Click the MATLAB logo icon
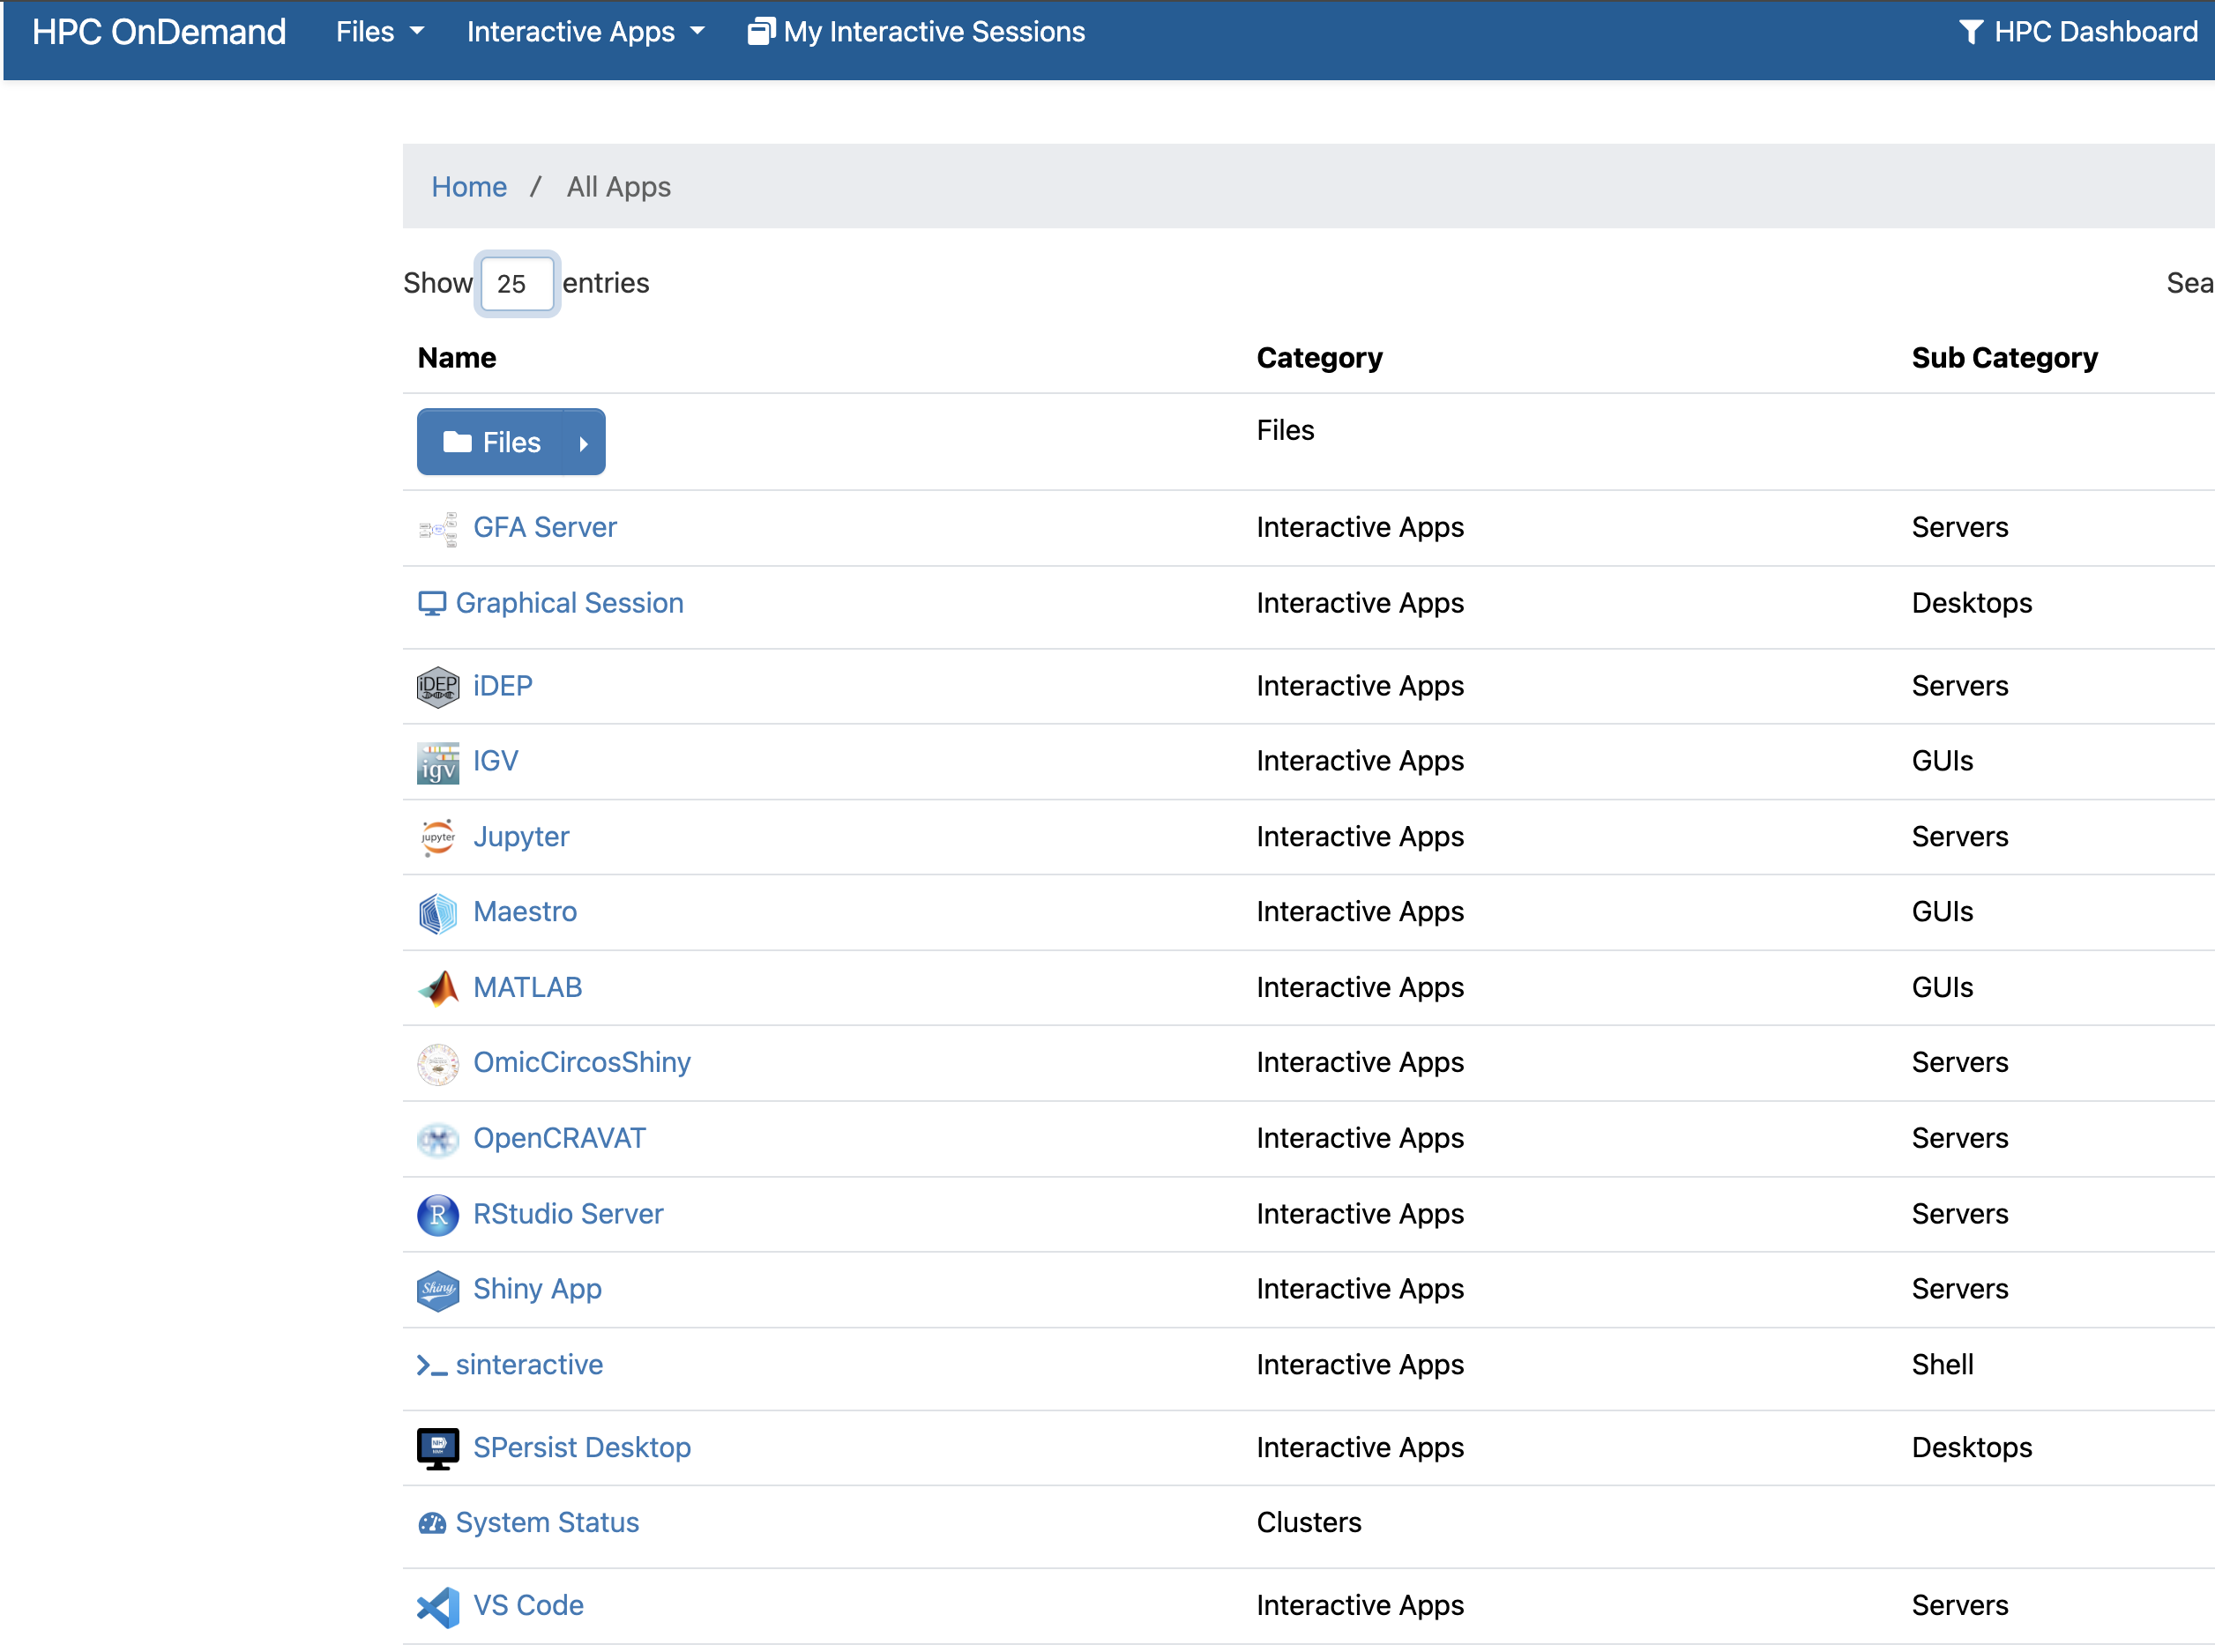Image resolution: width=2215 pixels, height=1652 pixels. [437, 989]
